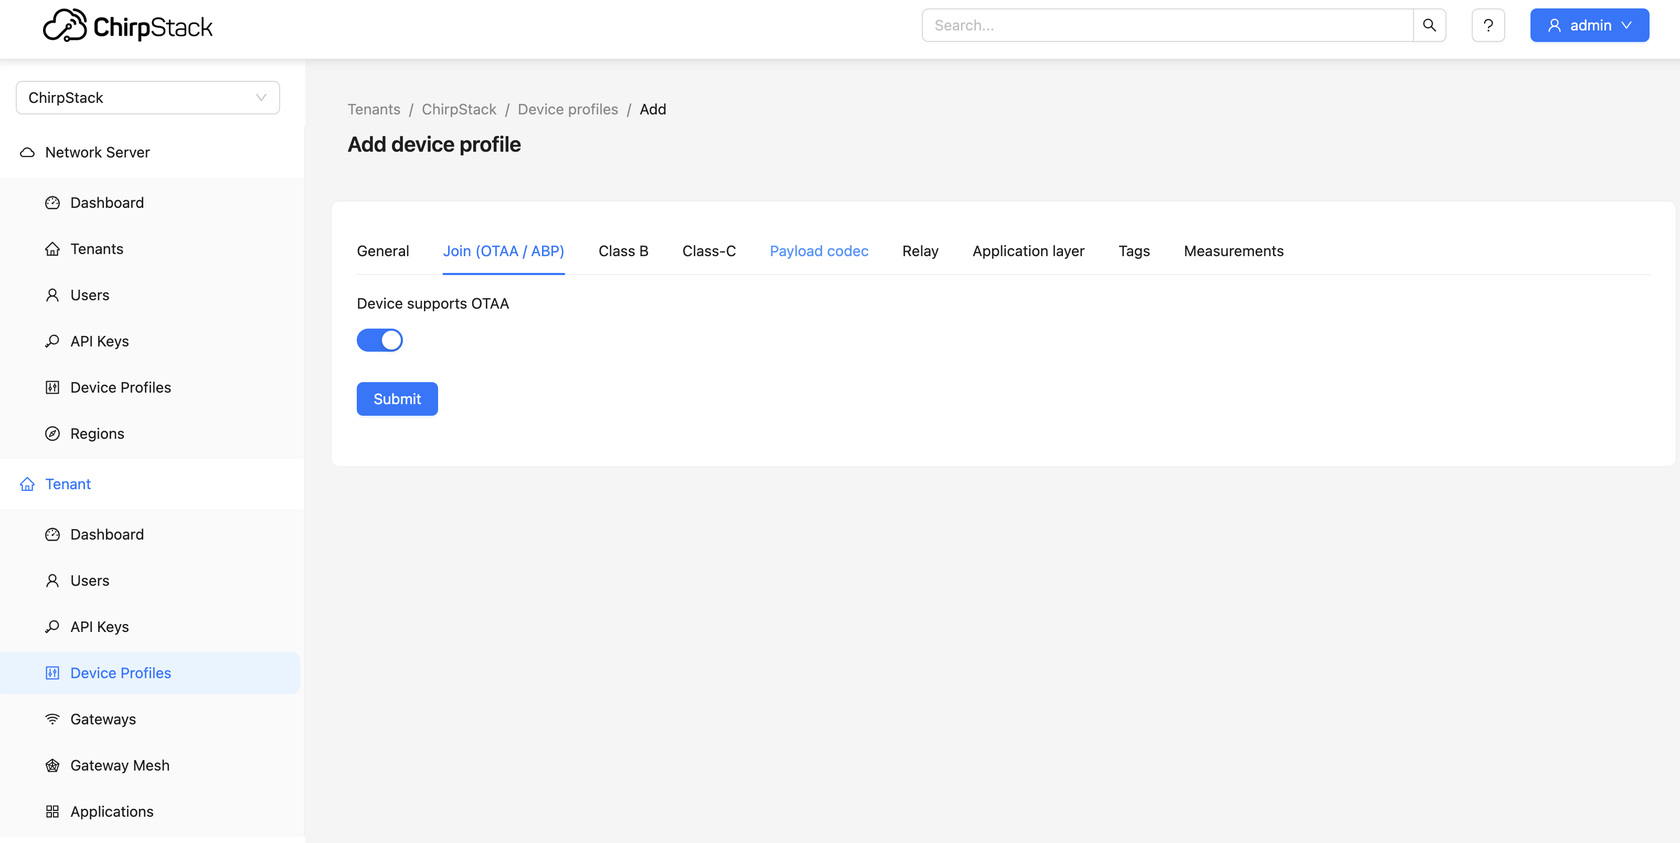
Task: Open the Regions menu item
Action: tap(152, 433)
